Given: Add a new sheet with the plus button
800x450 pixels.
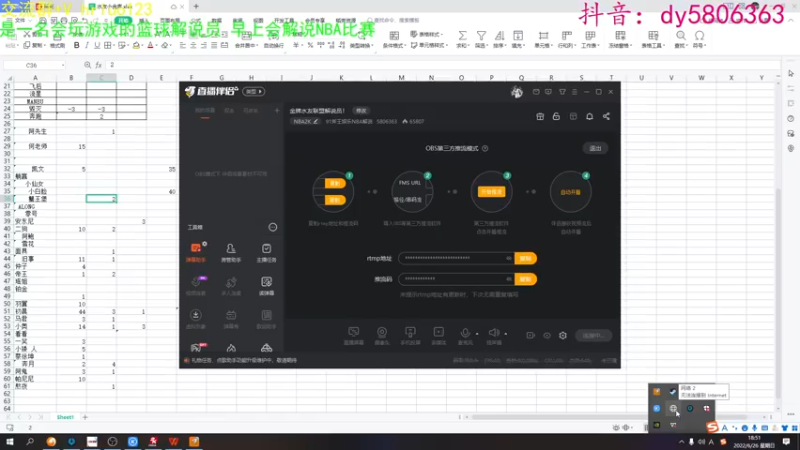Looking at the screenshot, I should [85, 417].
